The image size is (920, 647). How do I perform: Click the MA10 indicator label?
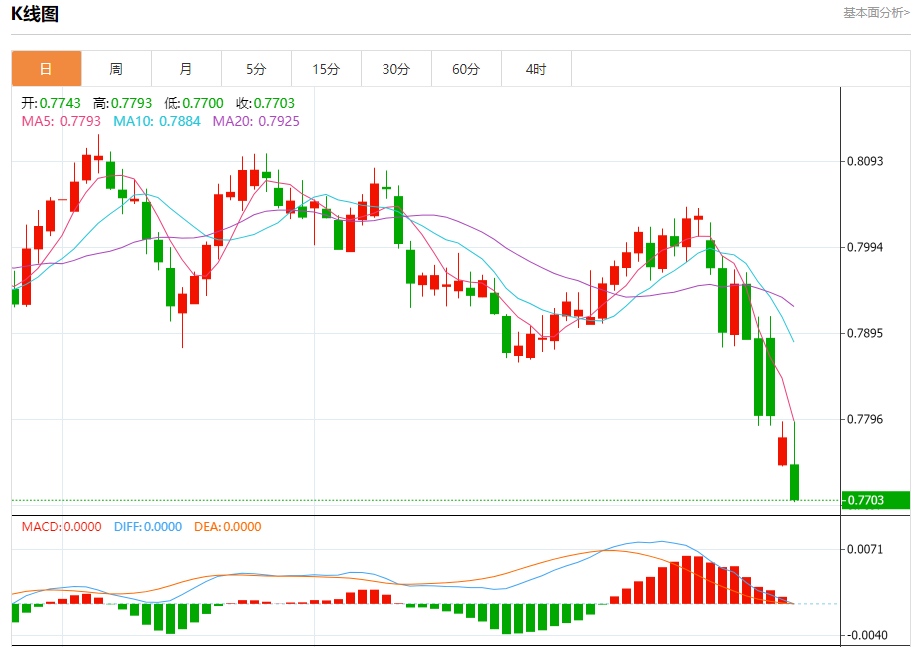pos(156,121)
